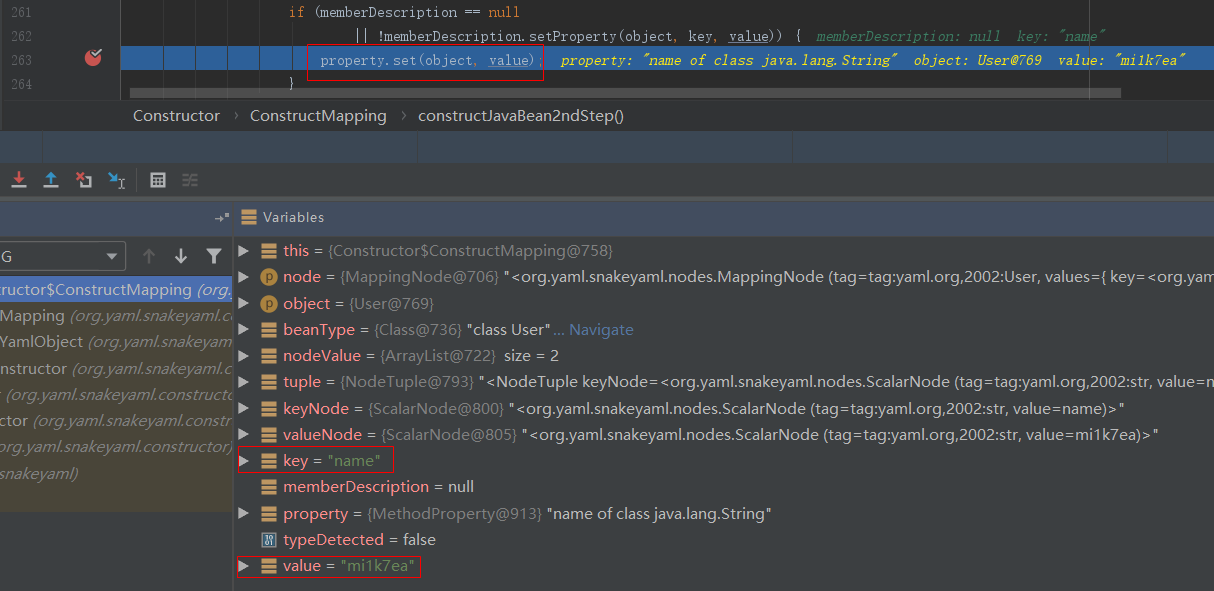1214x591 pixels.
Task: Click the ConstructMapping breadcrumb
Action: [318, 116]
